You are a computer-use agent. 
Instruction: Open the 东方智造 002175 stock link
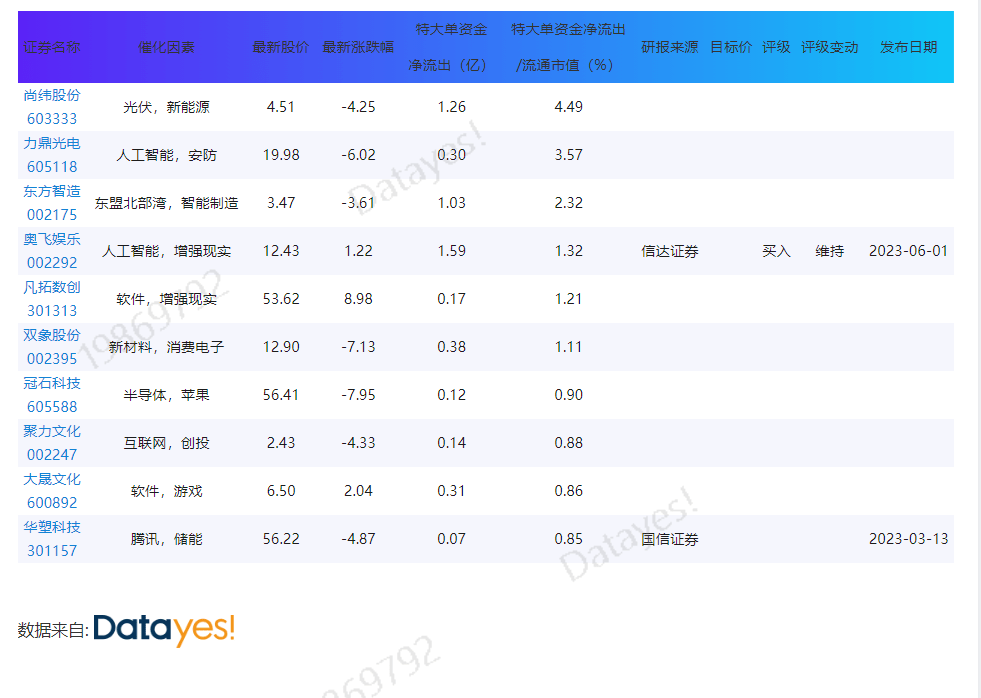pyautogui.click(x=52, y=203)
